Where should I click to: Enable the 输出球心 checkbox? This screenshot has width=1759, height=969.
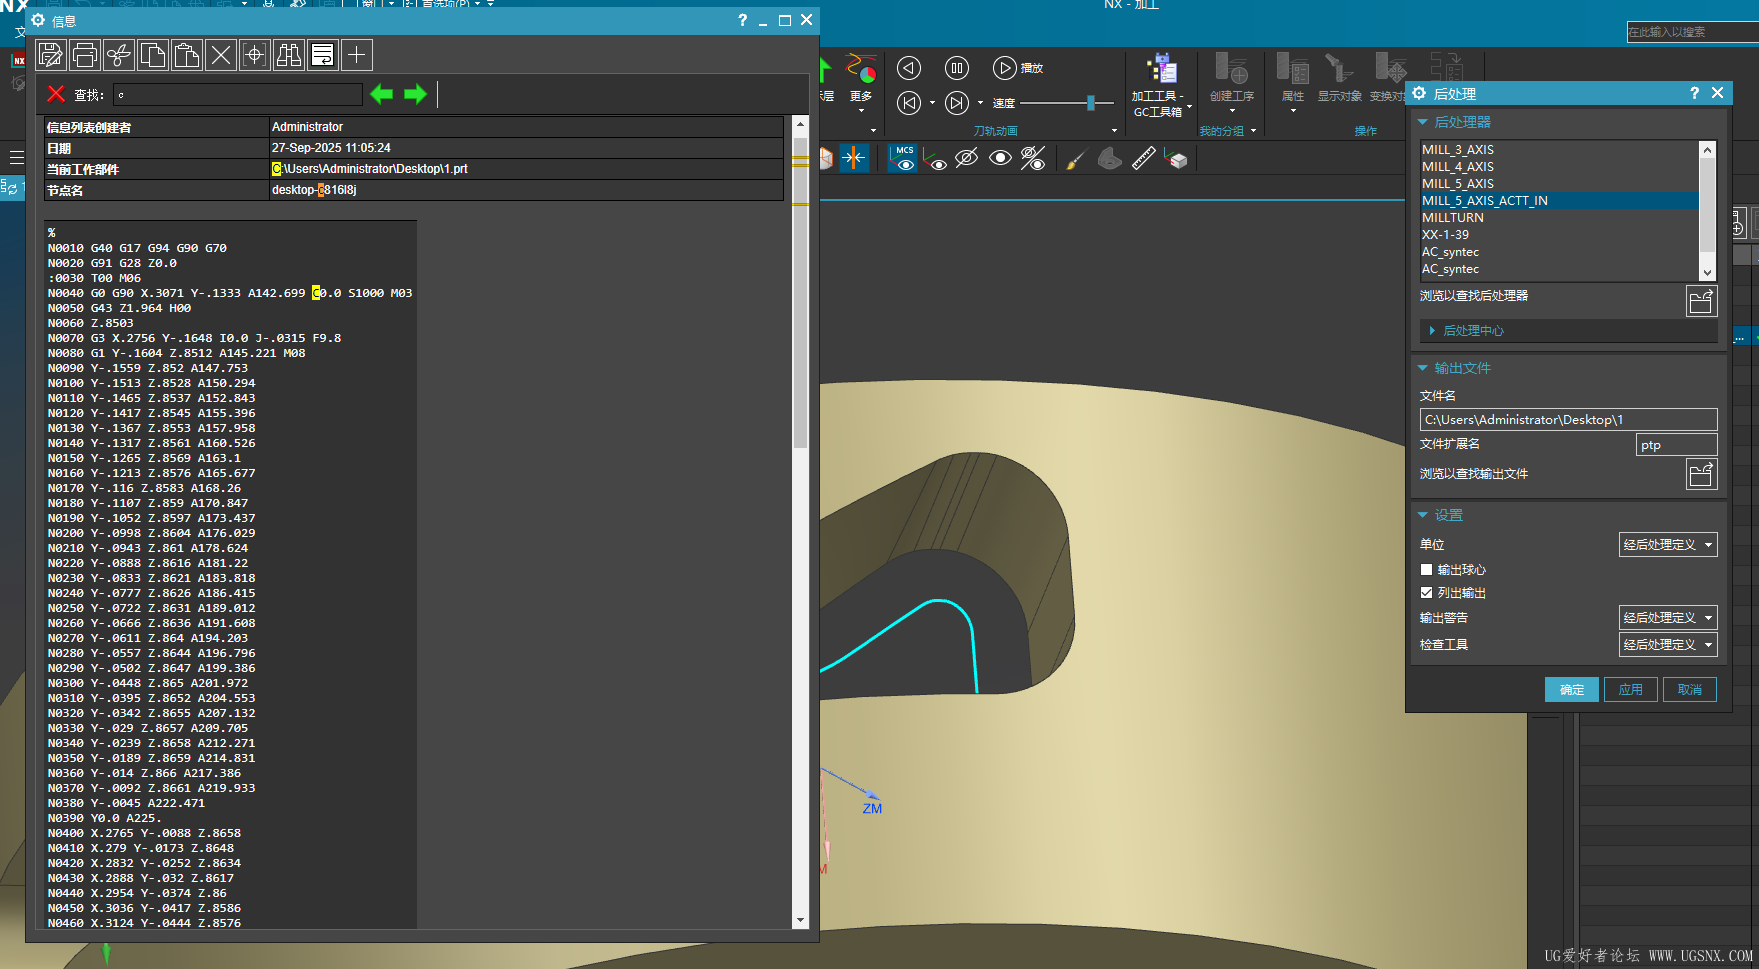tap(1426, 570)
